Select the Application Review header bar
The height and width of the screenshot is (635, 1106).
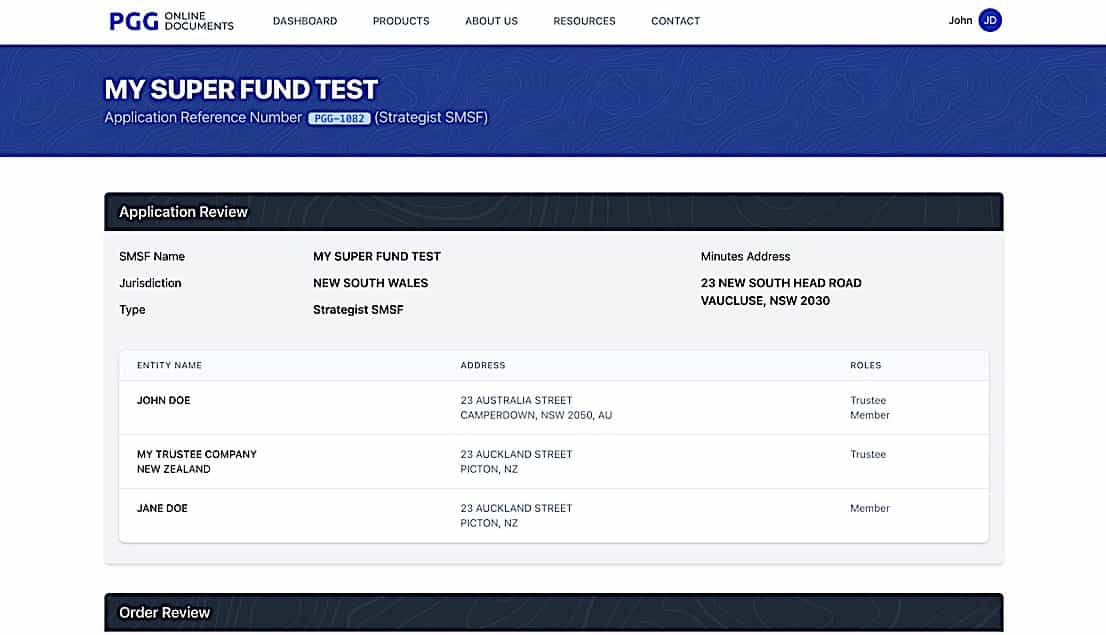pyautogui.click(x=183, y=211)
